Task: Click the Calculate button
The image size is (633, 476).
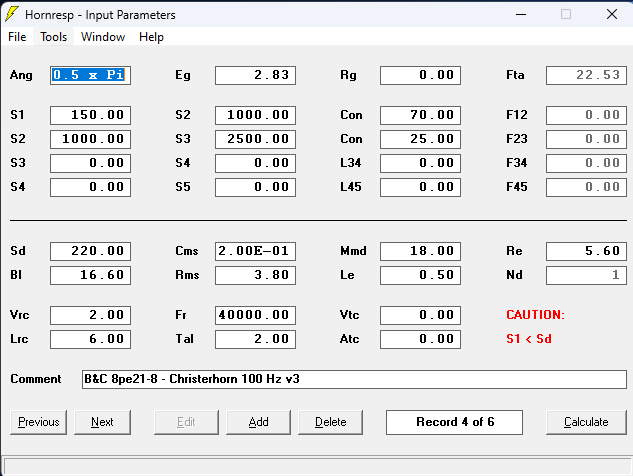Action: (585, 422)
